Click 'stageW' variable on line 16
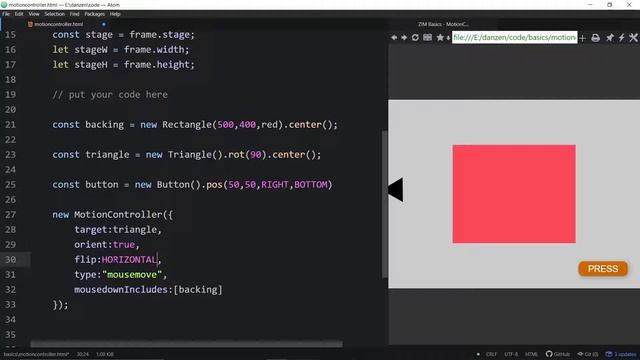The width and height of the screenshot is (640, 360). tap(91, 49)
